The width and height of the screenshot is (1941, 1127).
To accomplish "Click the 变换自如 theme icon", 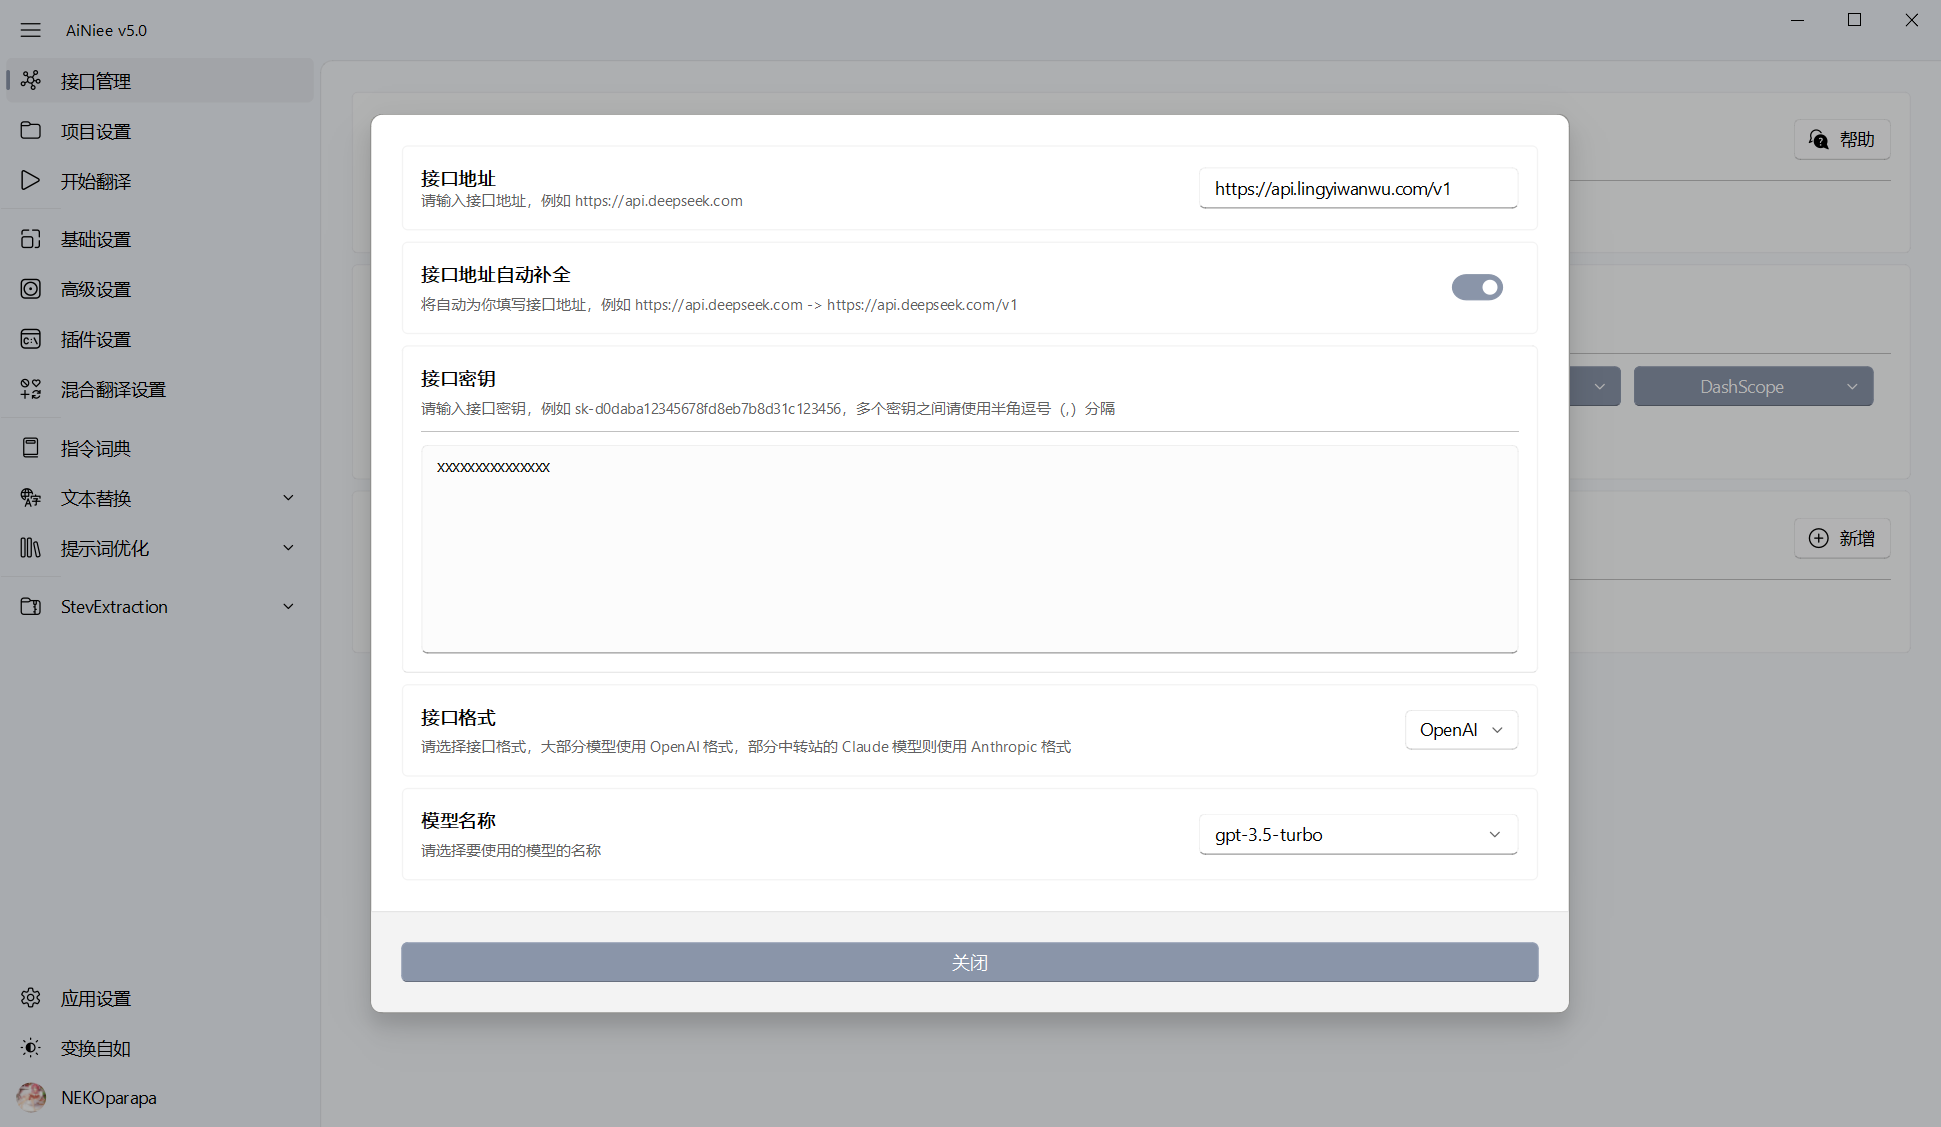I will (x=31, y=1048).
